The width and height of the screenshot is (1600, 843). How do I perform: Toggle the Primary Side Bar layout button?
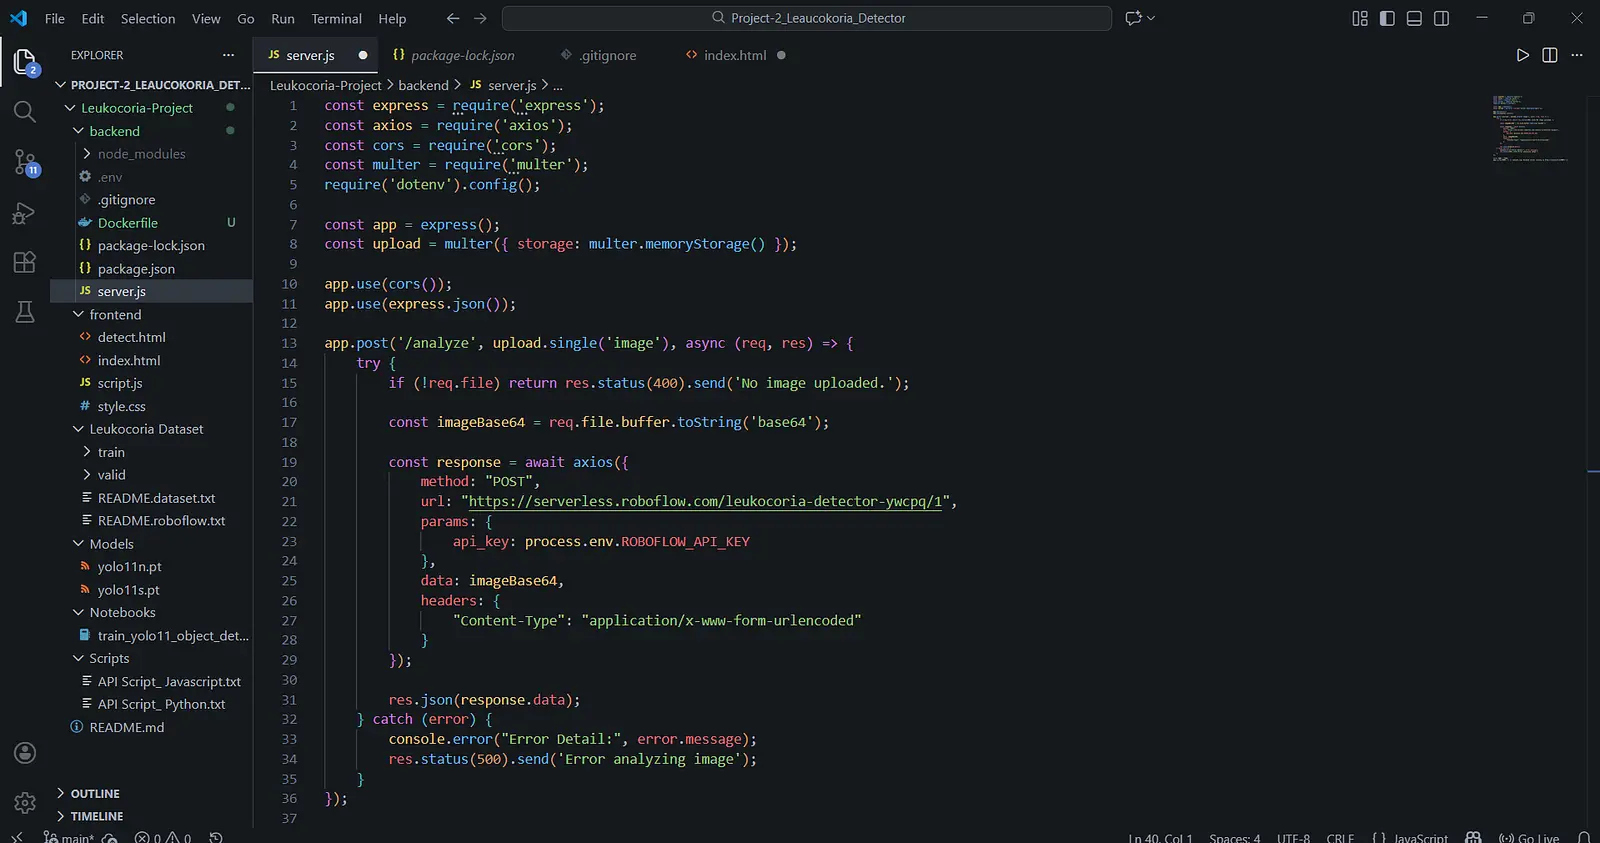point(1387,18)
